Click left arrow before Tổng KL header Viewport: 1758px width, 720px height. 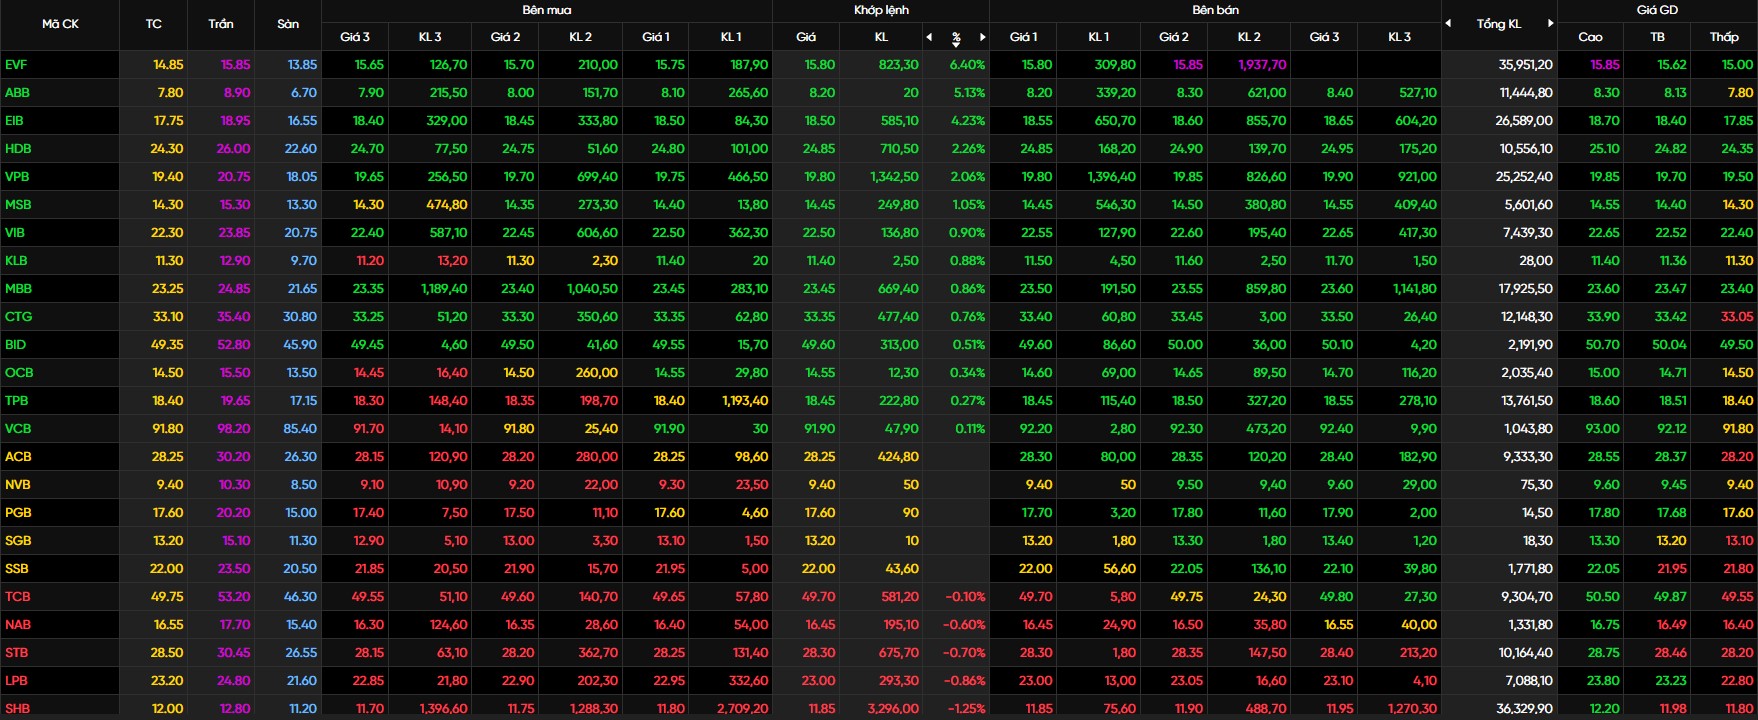click(1448, 23)
